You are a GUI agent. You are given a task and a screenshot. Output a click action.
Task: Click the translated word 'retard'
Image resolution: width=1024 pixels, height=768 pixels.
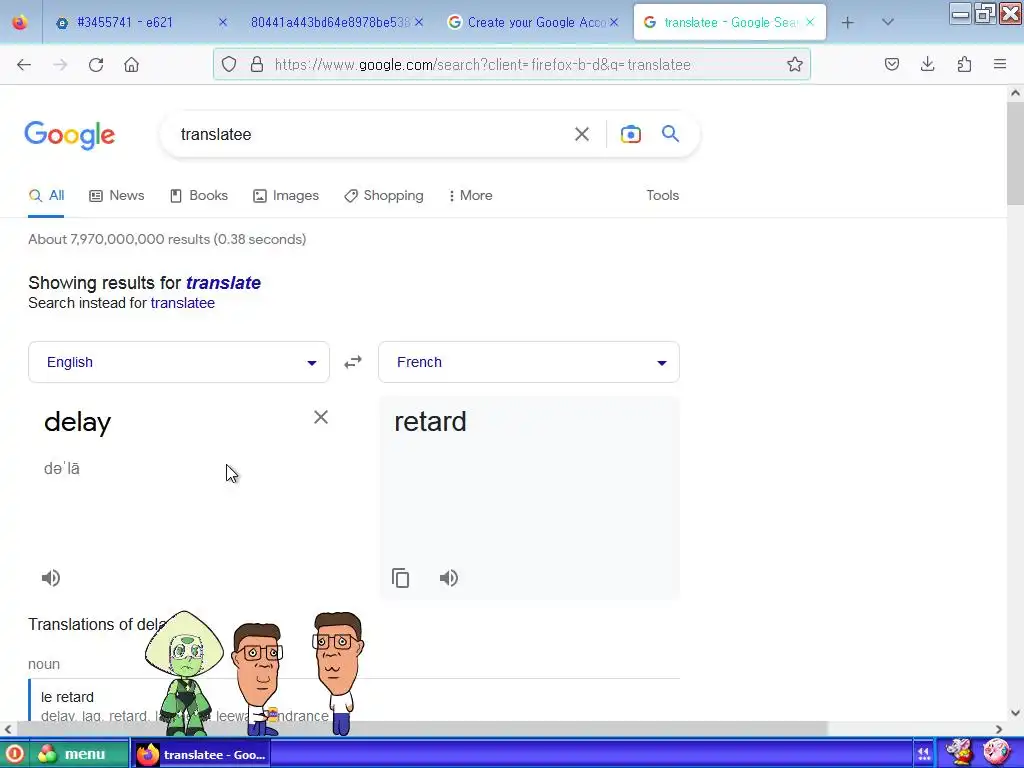[x=430, y=421]
